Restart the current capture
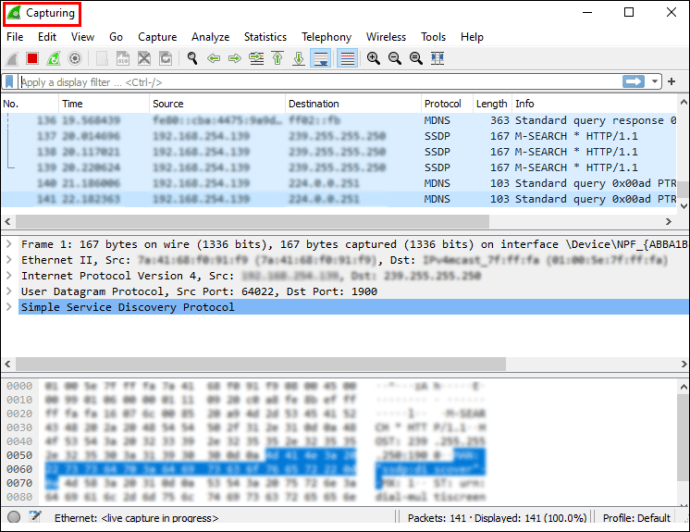The width and height of the screenshot is (690, 532). [x=53, y=59]
